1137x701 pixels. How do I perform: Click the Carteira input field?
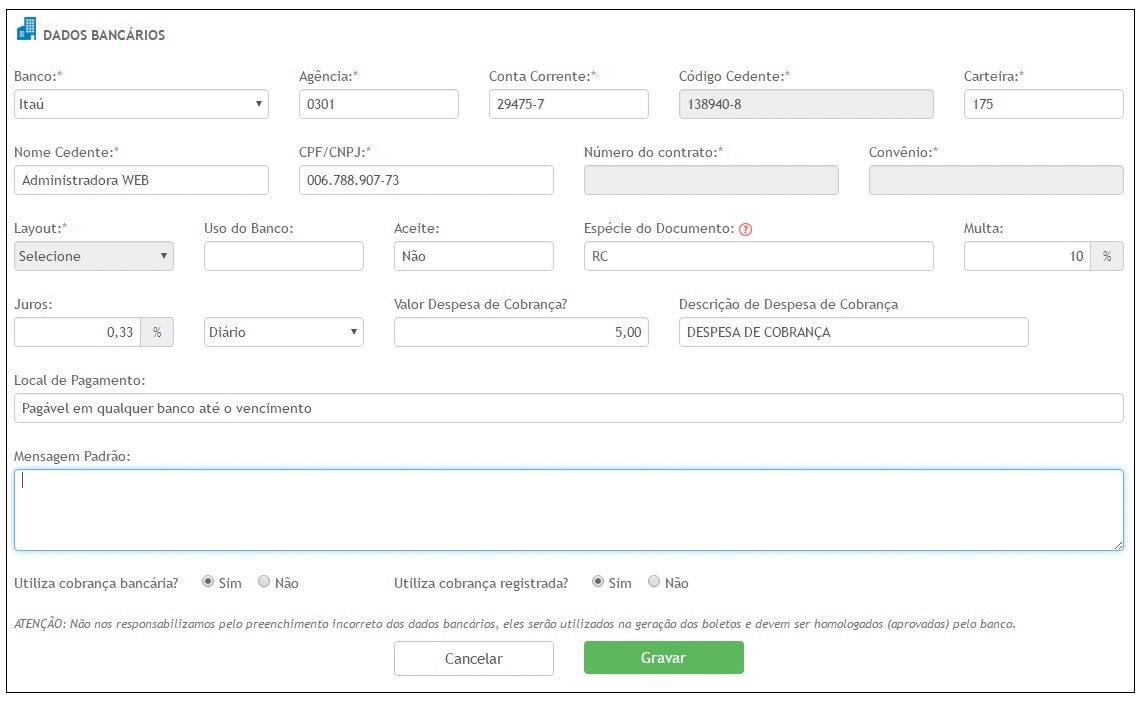click(x=1043, y=104)
